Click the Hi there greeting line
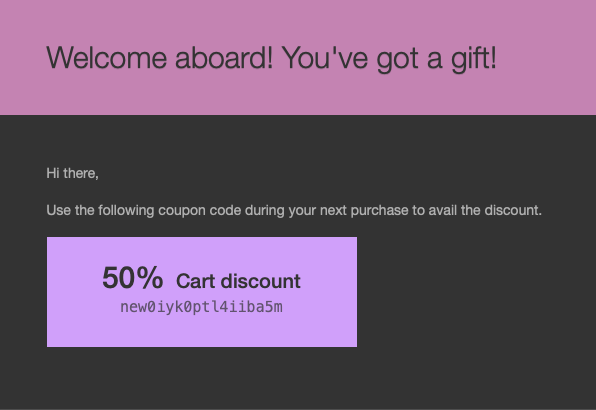Screen dimensions: 596x410 click(73, 173)
